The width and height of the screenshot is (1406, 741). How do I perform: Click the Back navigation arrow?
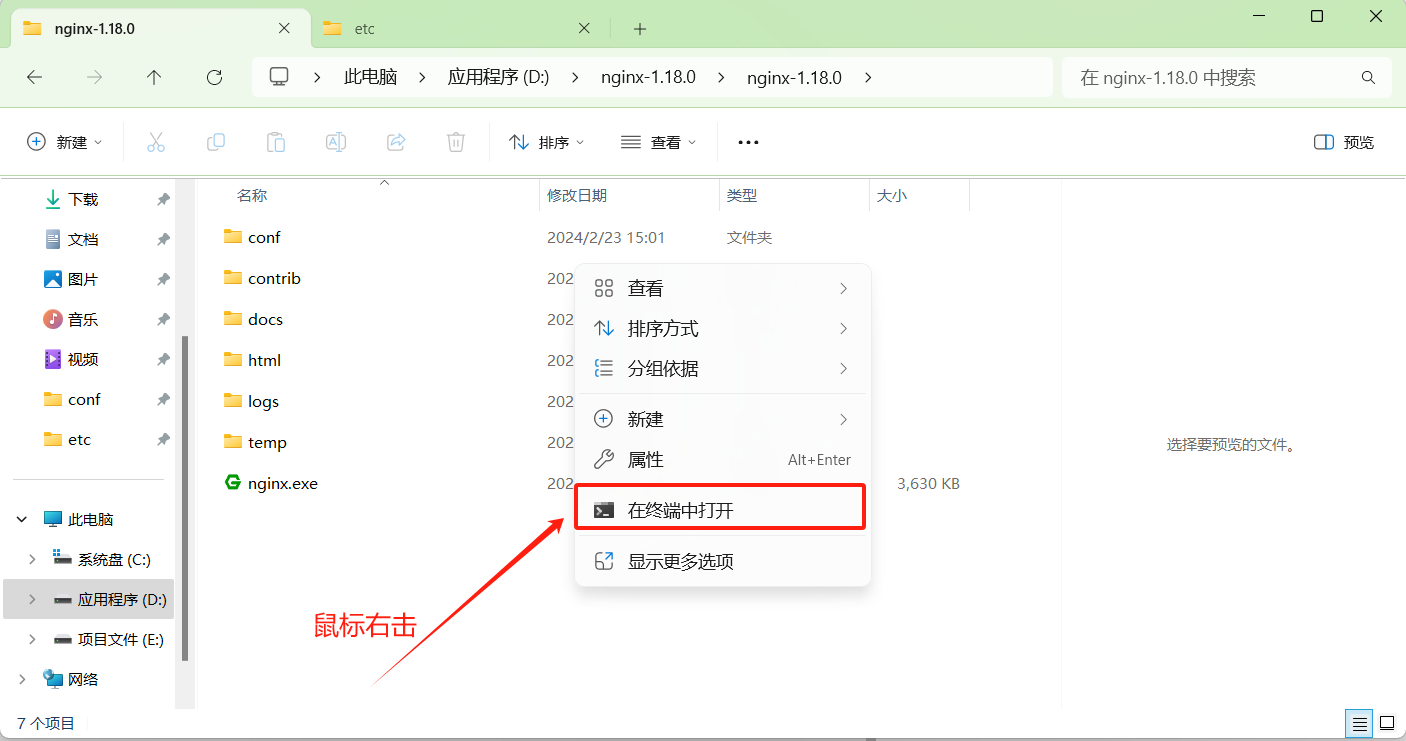[35, 77]
